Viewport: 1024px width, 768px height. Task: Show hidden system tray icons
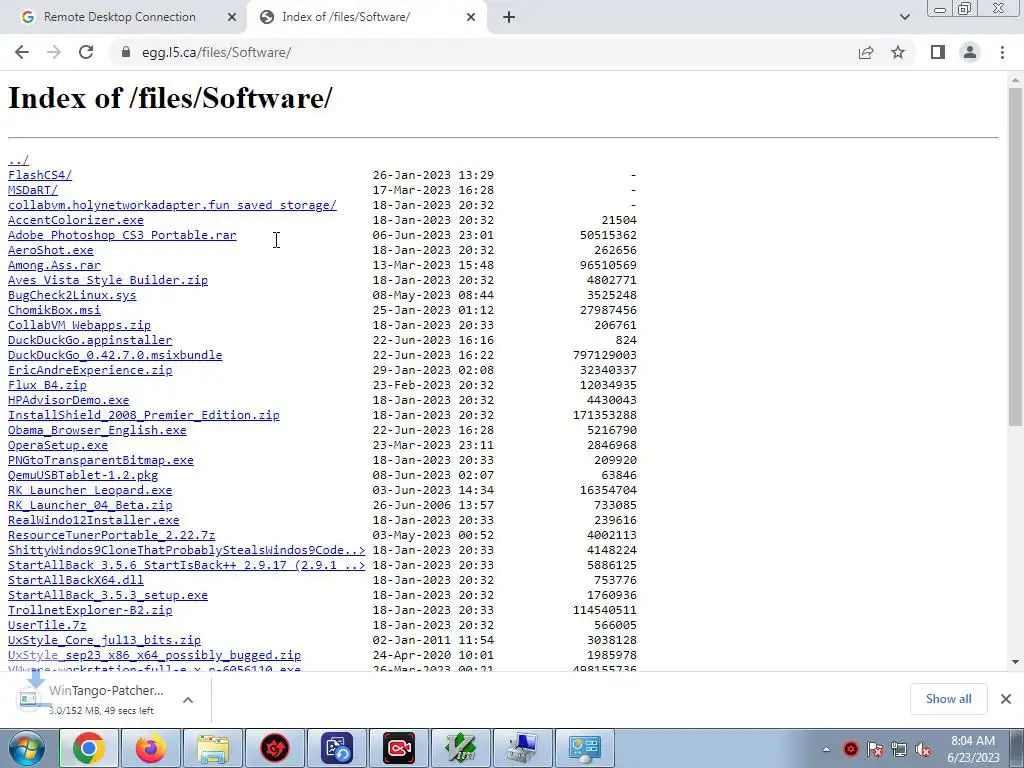tap(826, 749)
